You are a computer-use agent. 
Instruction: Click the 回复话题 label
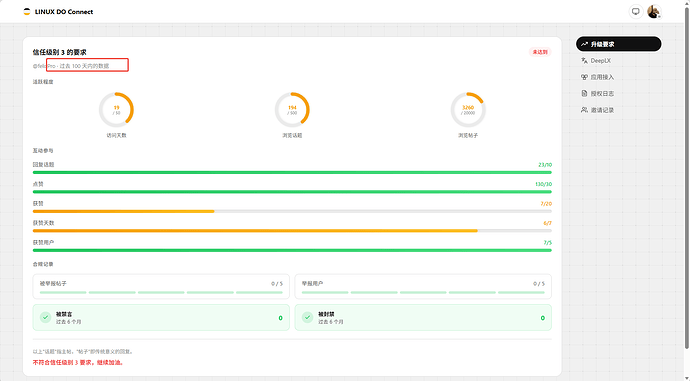43,165
